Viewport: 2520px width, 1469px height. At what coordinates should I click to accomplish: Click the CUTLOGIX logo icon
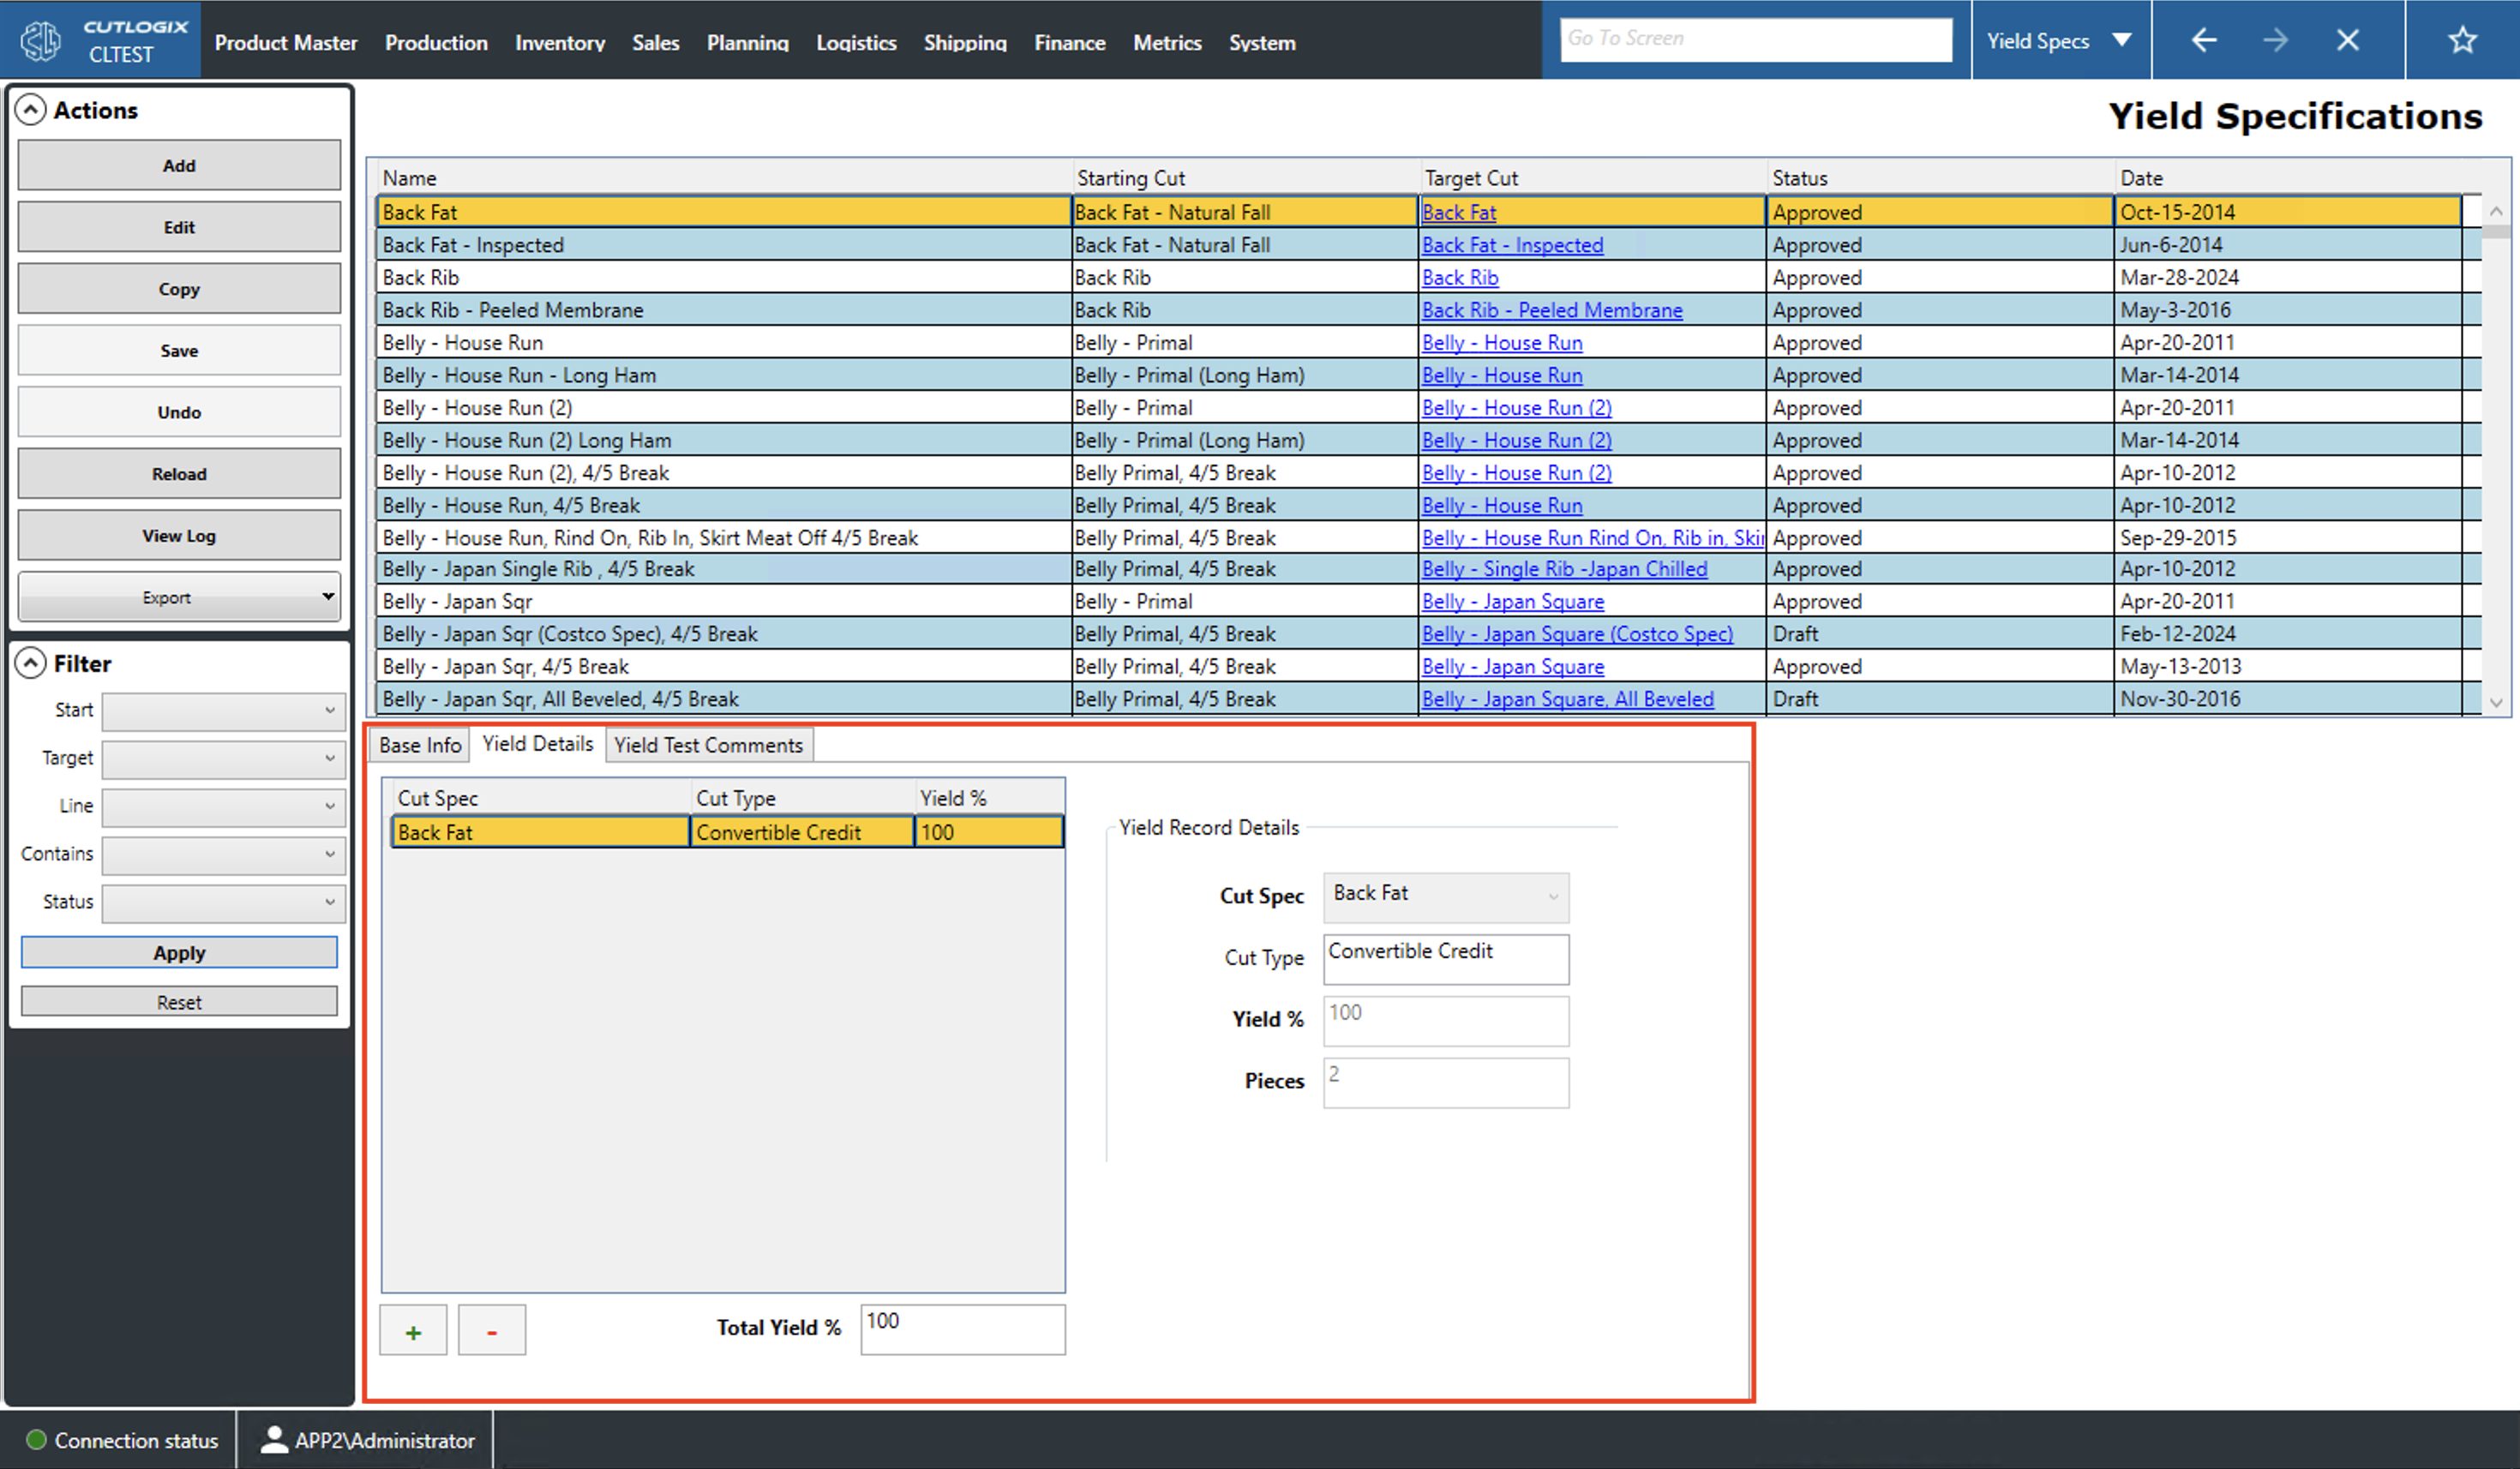tap(40, 40)
